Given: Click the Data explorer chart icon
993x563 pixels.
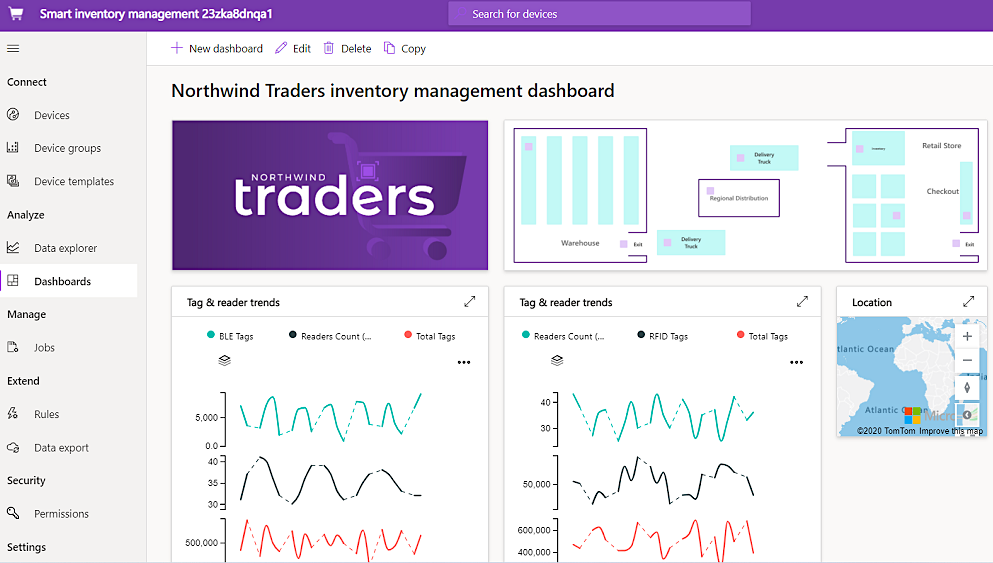Looking at the screenshot, I should [13, 248].
